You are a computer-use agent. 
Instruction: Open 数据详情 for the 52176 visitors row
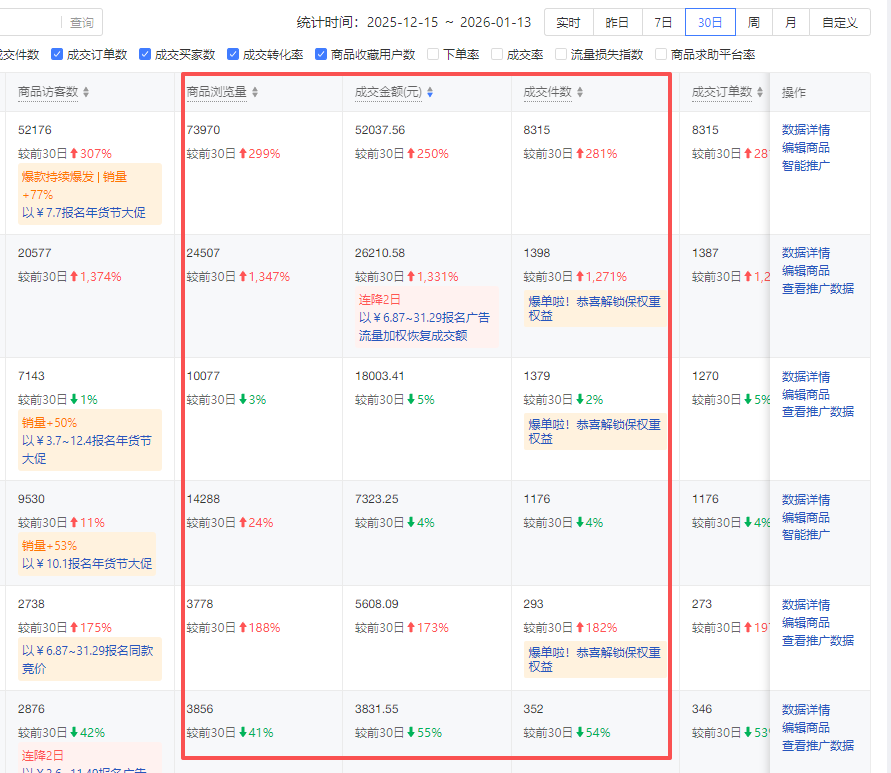tap(806, 130)
